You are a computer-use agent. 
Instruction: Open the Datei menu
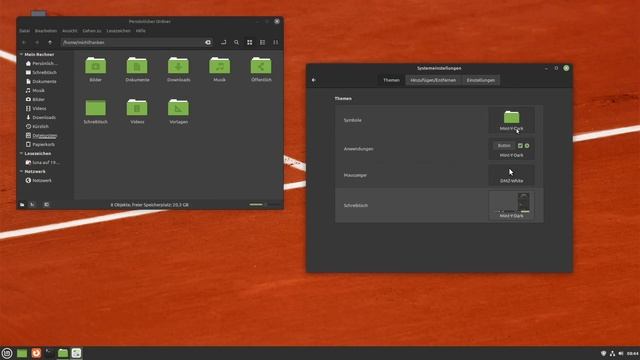point(24,31)
